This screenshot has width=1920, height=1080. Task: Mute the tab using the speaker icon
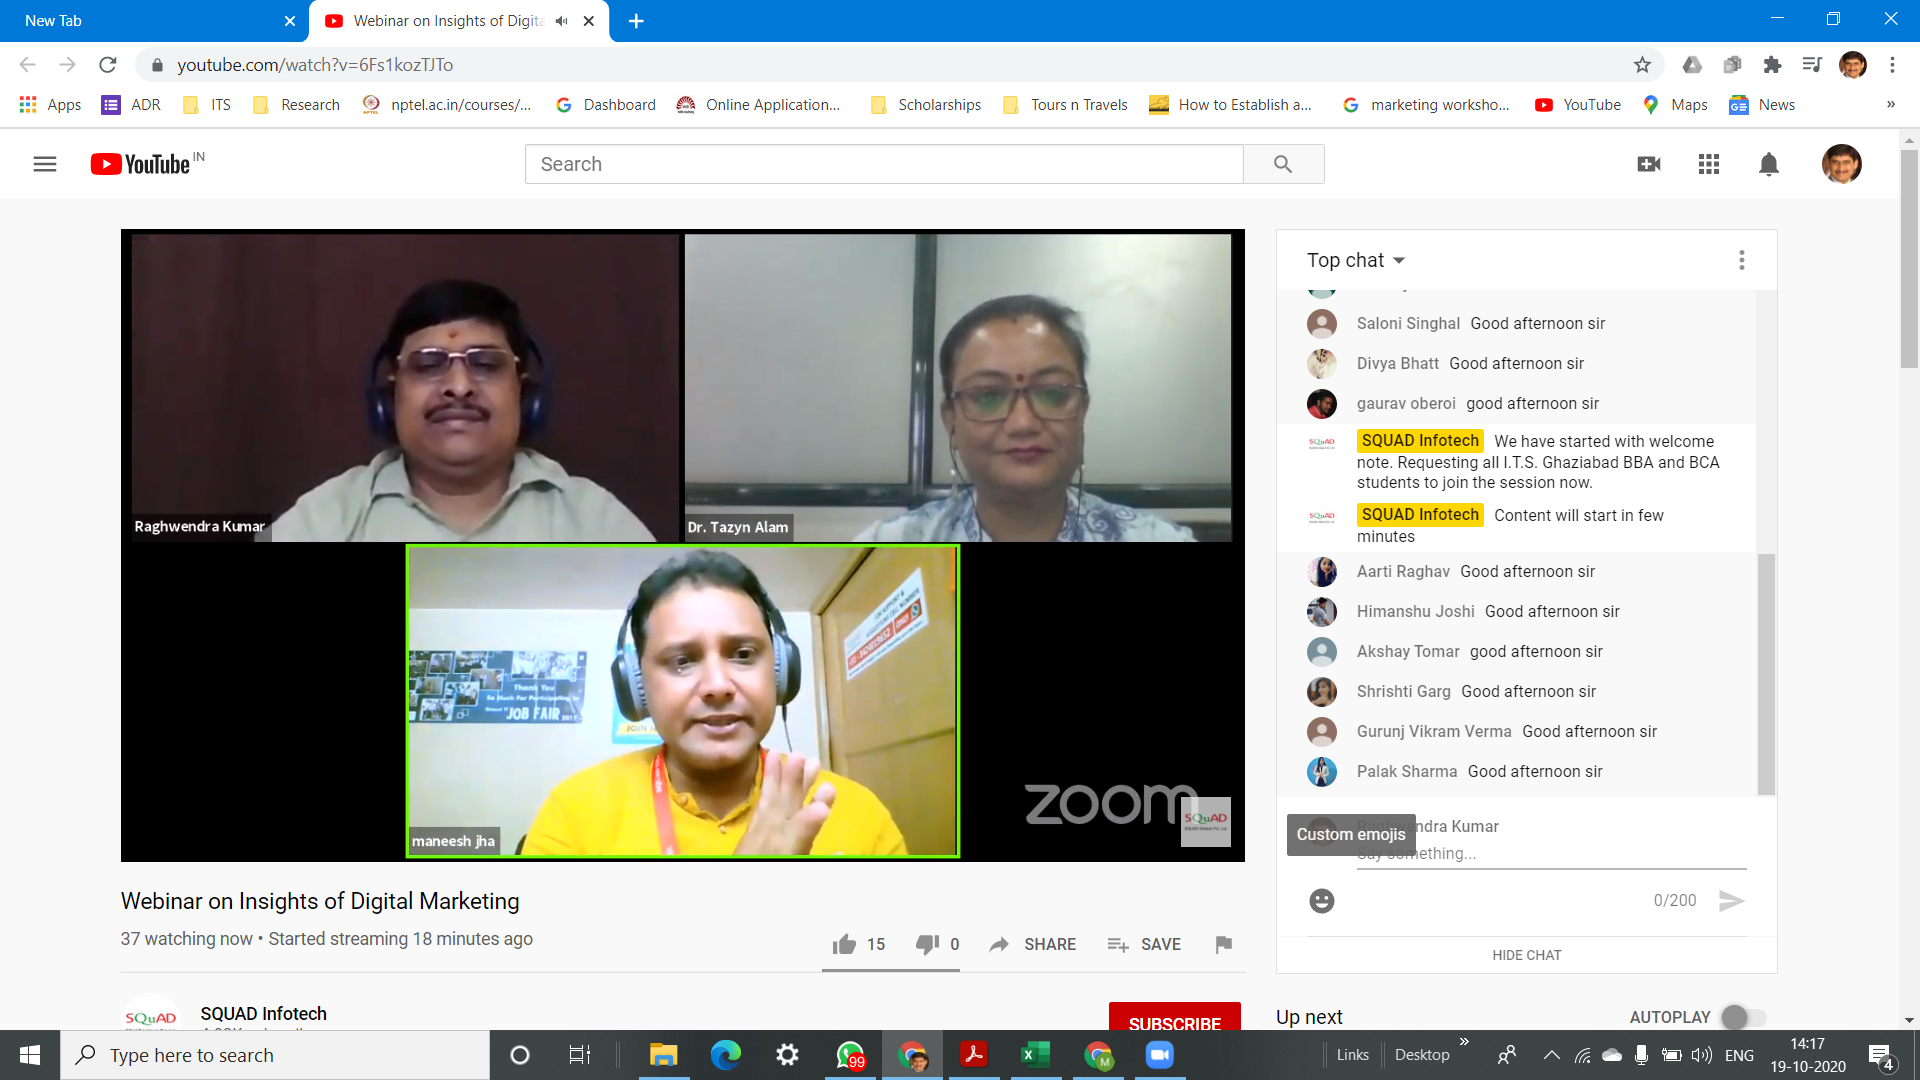pos(562,21)
